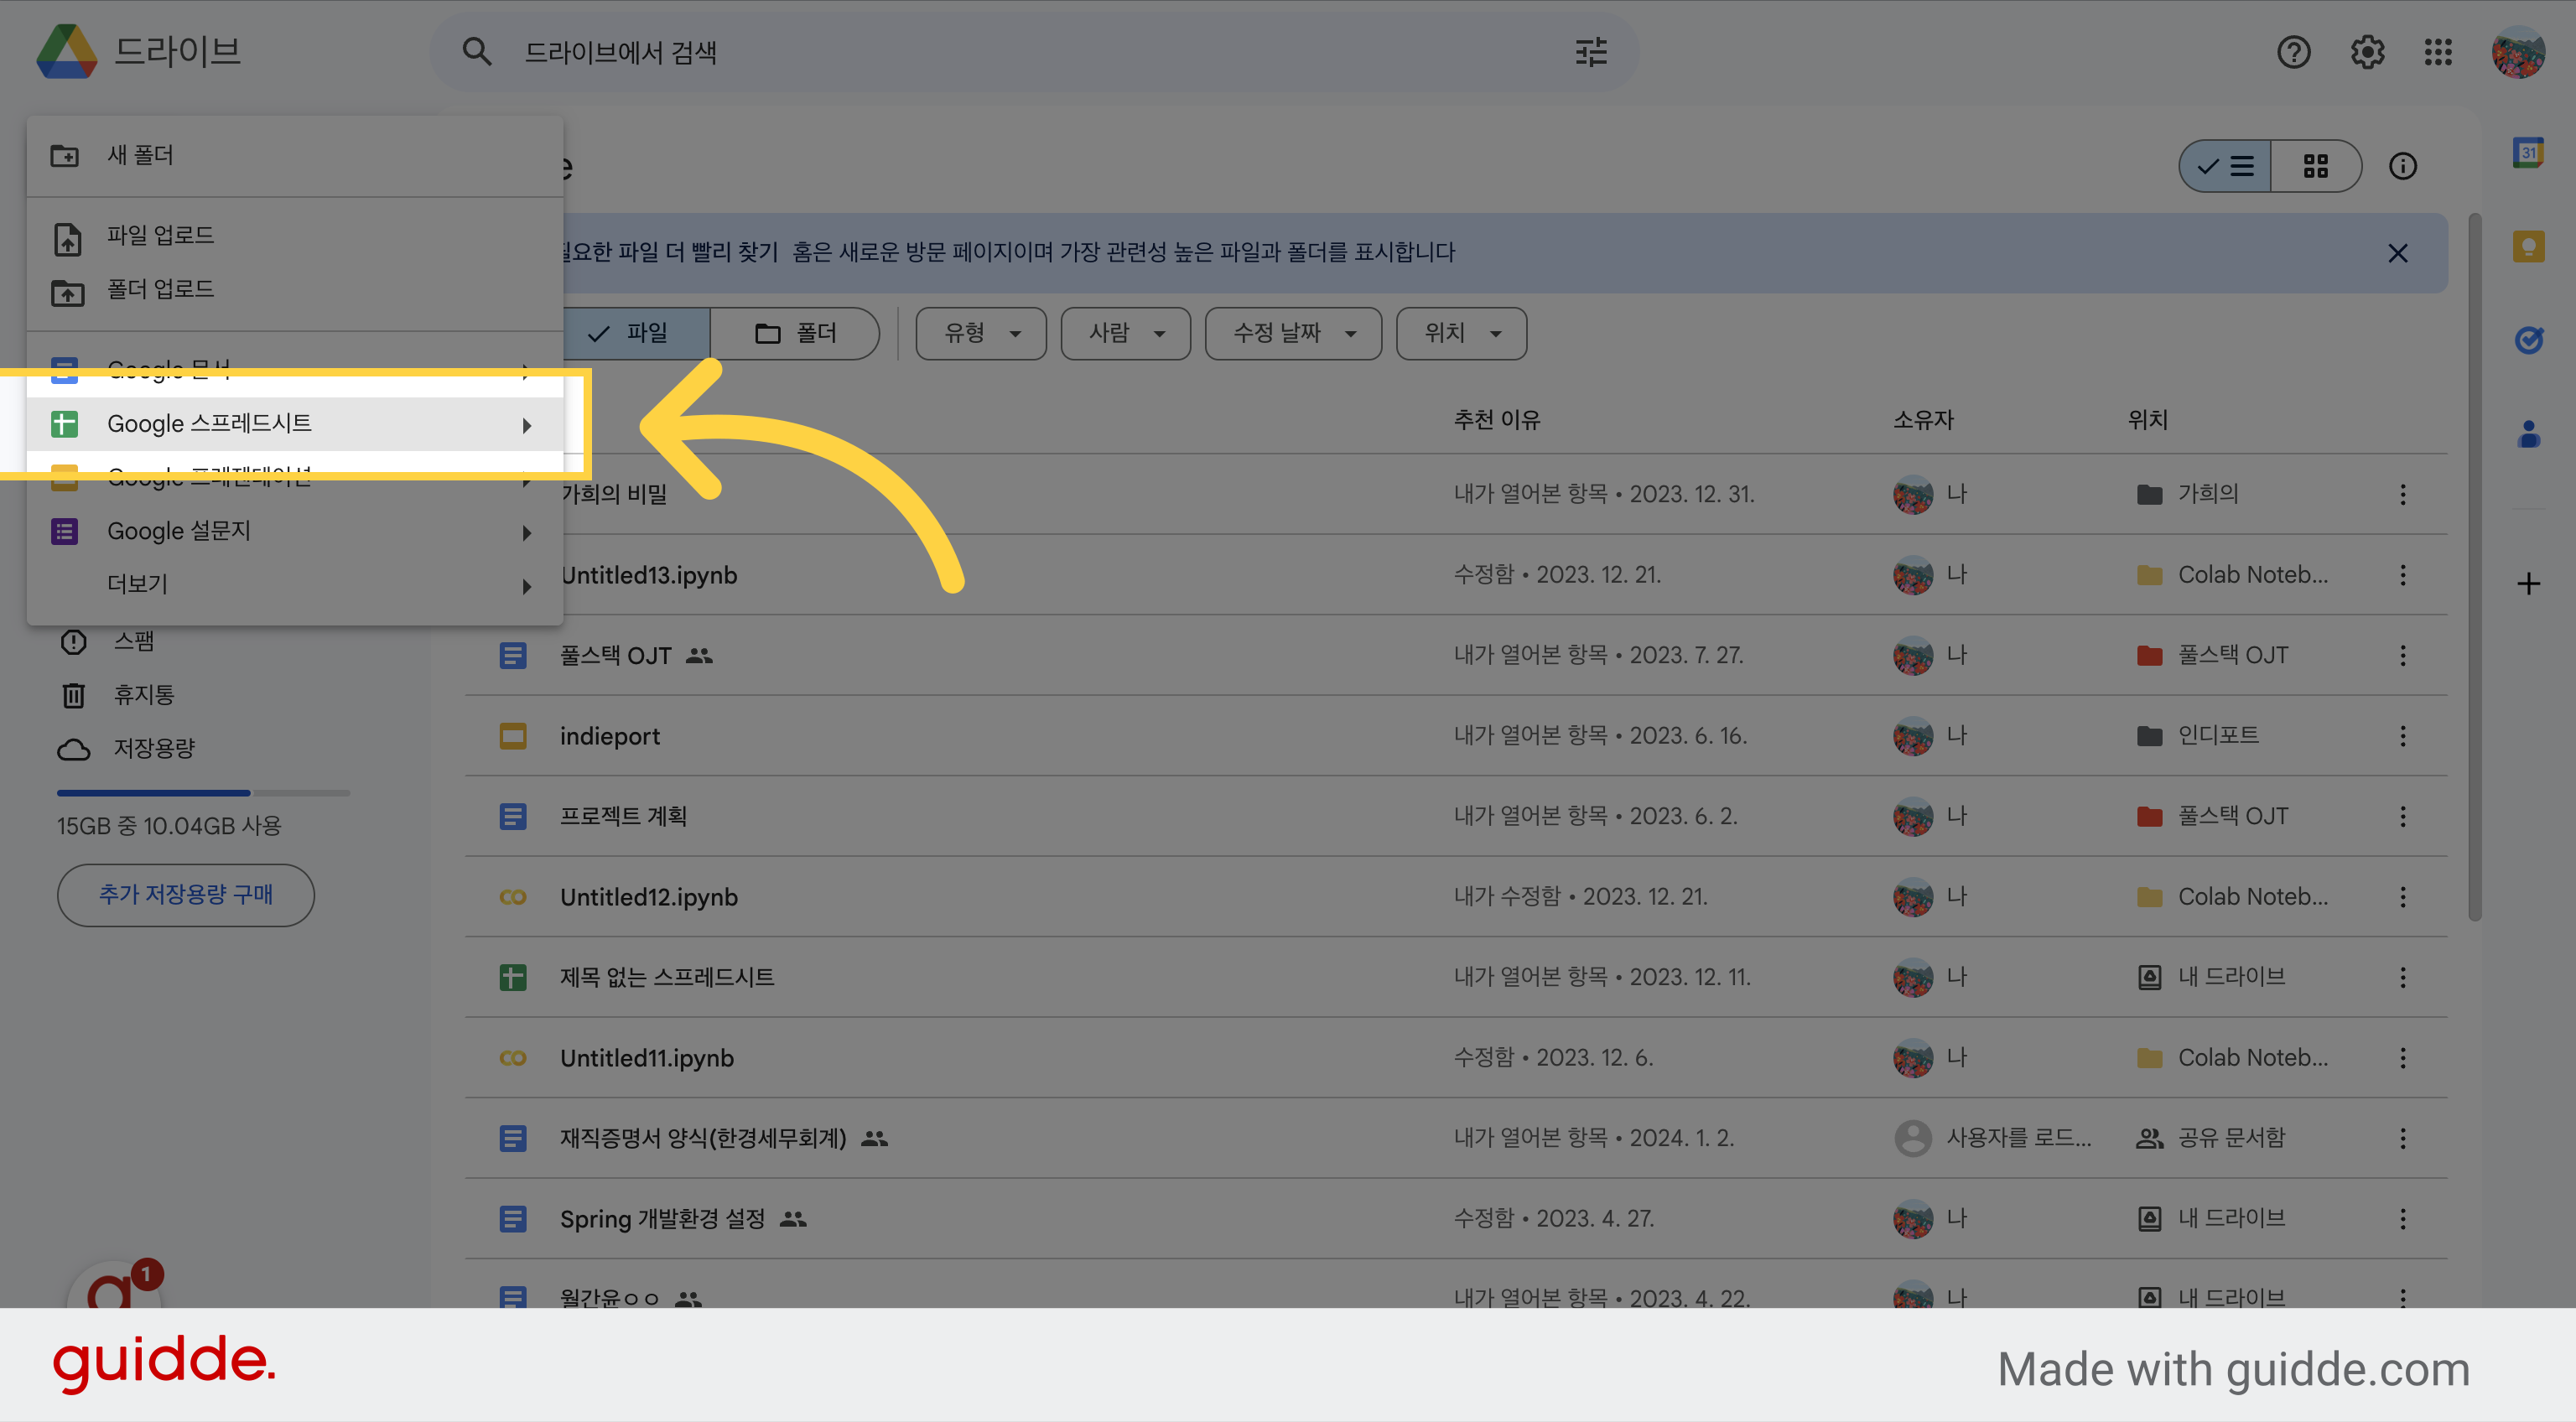Open the Google apps grid icon
This screenshot has height=1422, width=2576.
(x=2438, y=52)
